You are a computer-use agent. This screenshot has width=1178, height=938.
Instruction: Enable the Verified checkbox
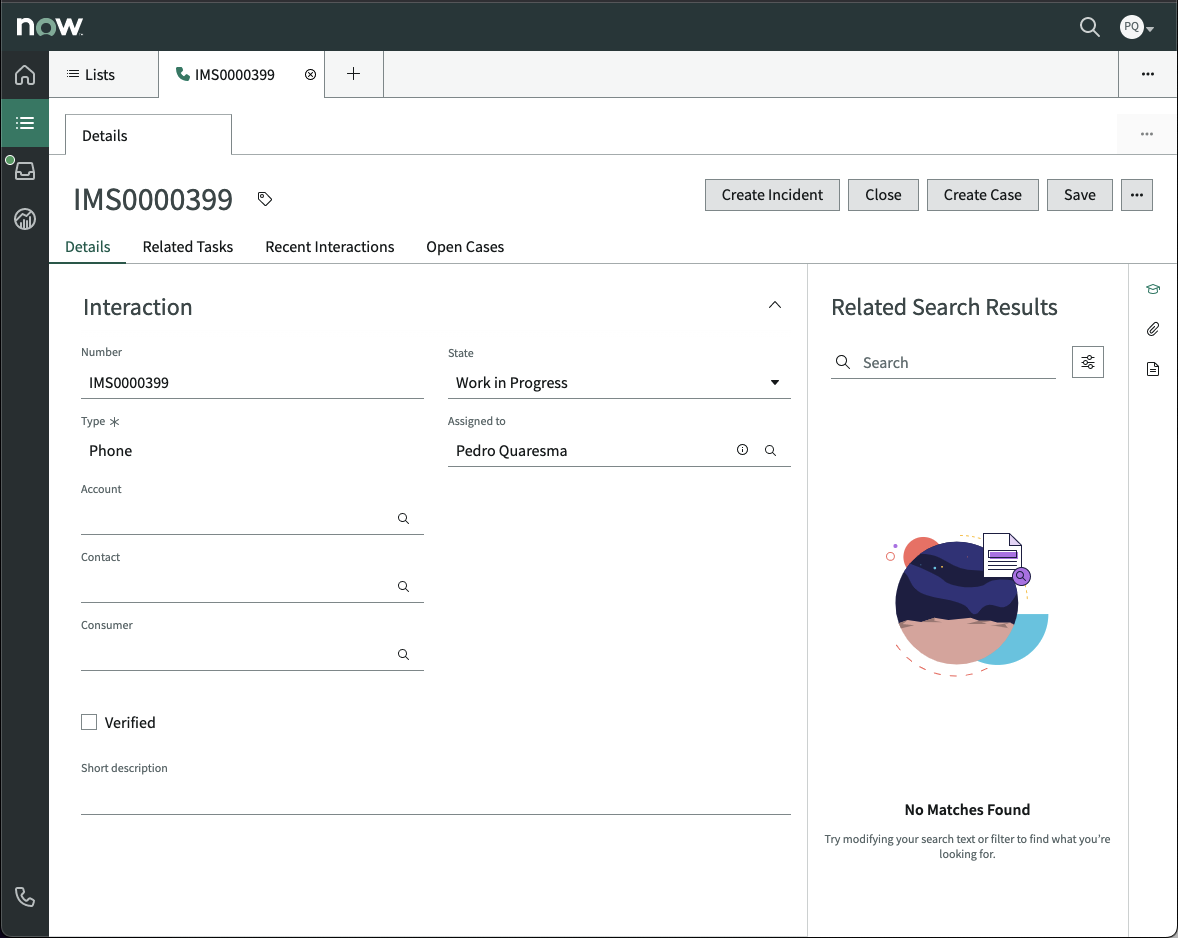[x=89, y=721]
